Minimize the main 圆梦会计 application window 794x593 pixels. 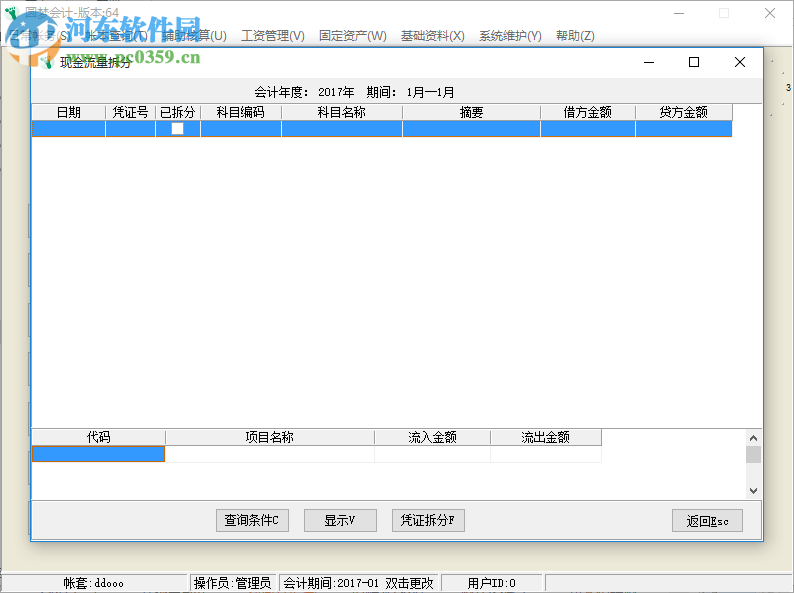679,13
